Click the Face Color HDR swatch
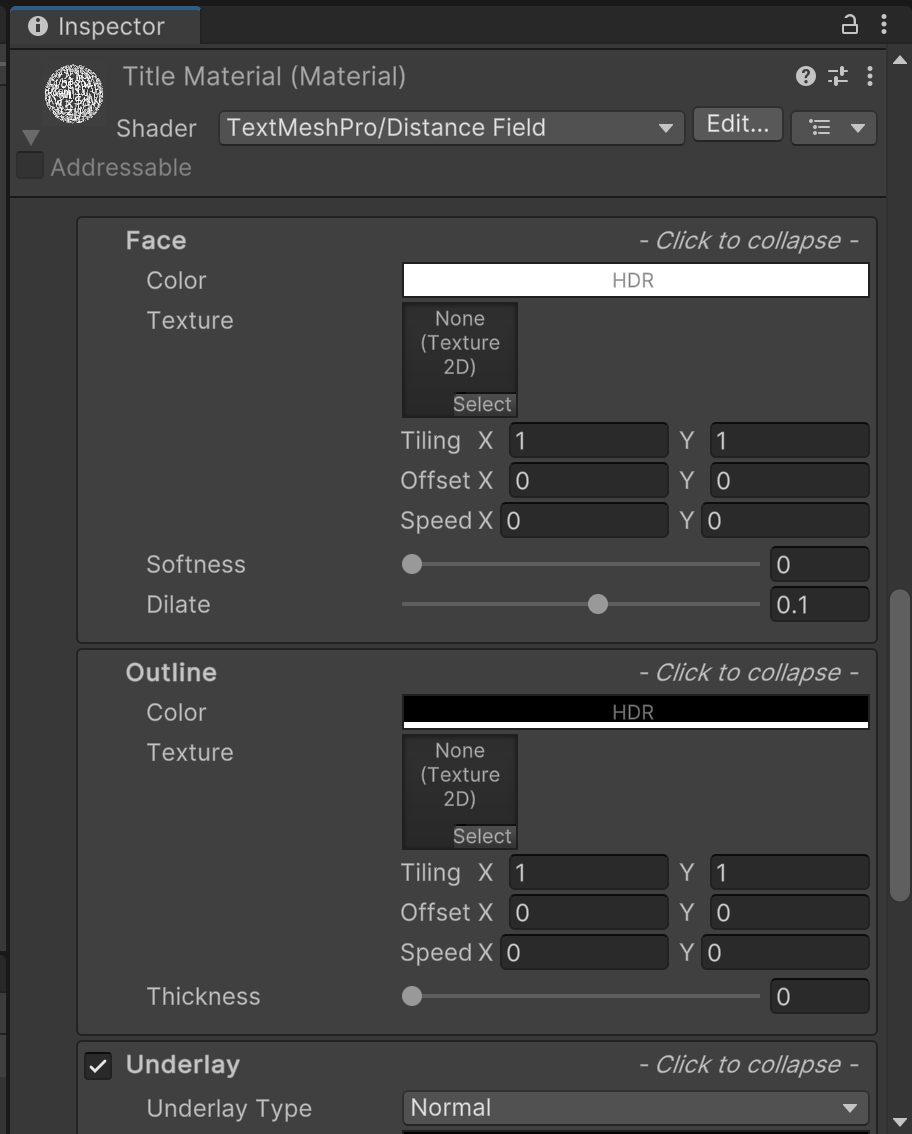 point(635,281)
